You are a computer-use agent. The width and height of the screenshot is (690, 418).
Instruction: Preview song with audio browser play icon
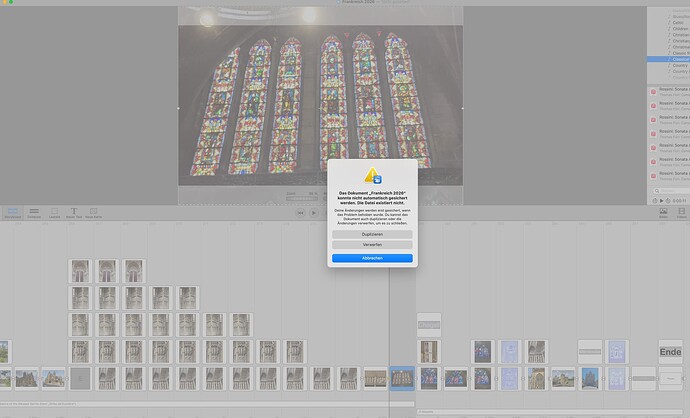(x=661, y=201)
